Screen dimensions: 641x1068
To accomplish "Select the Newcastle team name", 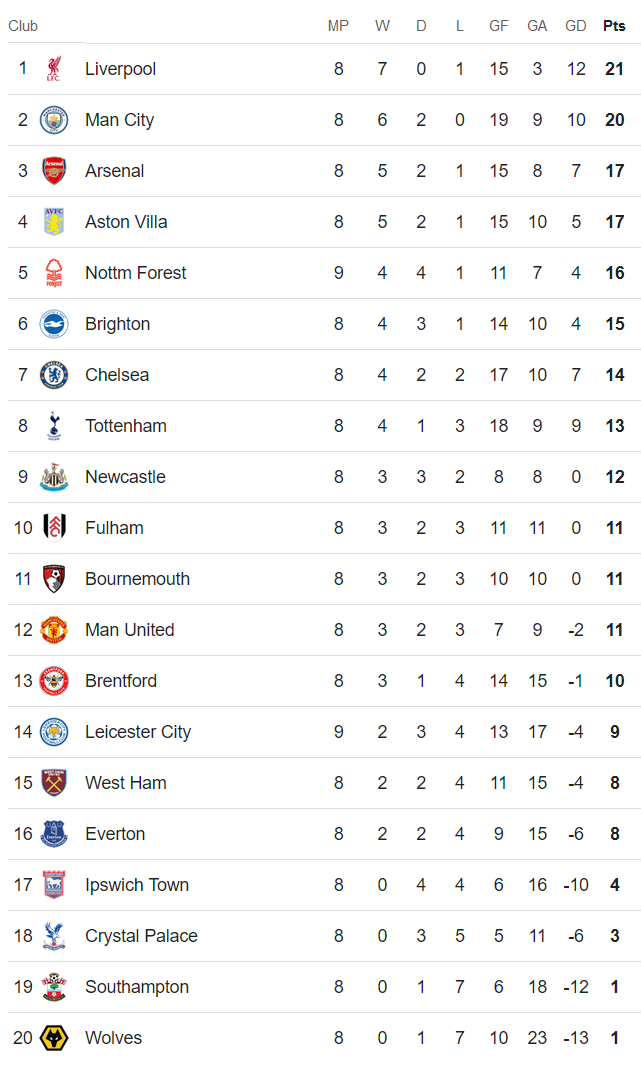I will (125, 477).
